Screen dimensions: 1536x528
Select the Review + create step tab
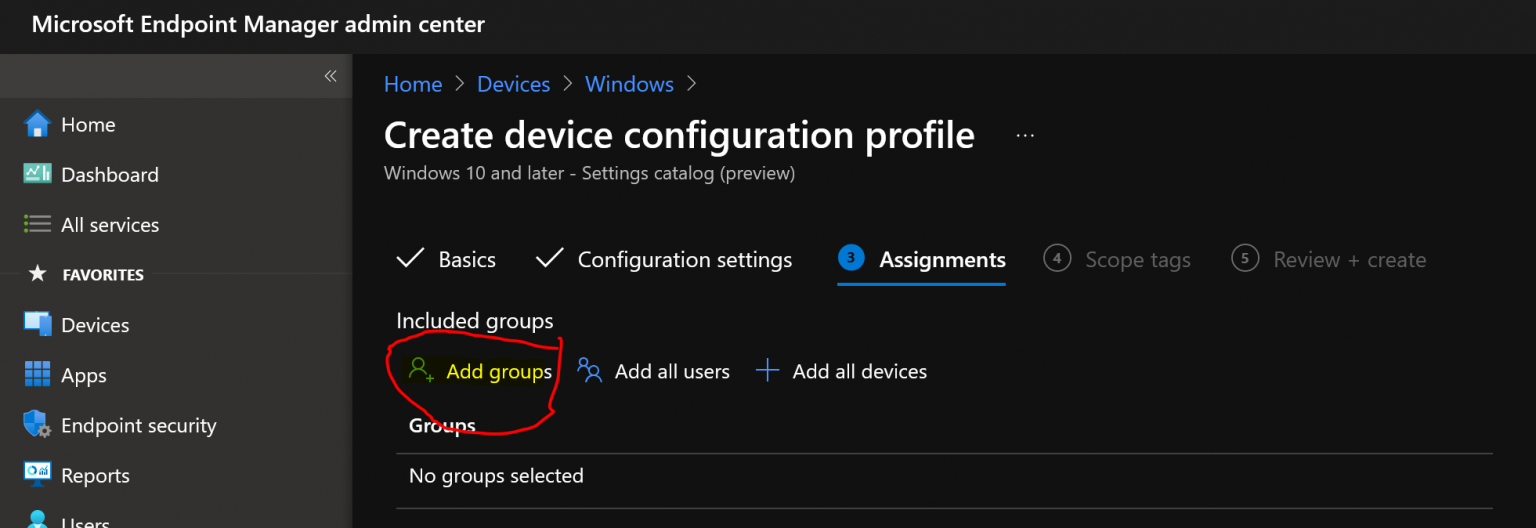pos(1329,260)
